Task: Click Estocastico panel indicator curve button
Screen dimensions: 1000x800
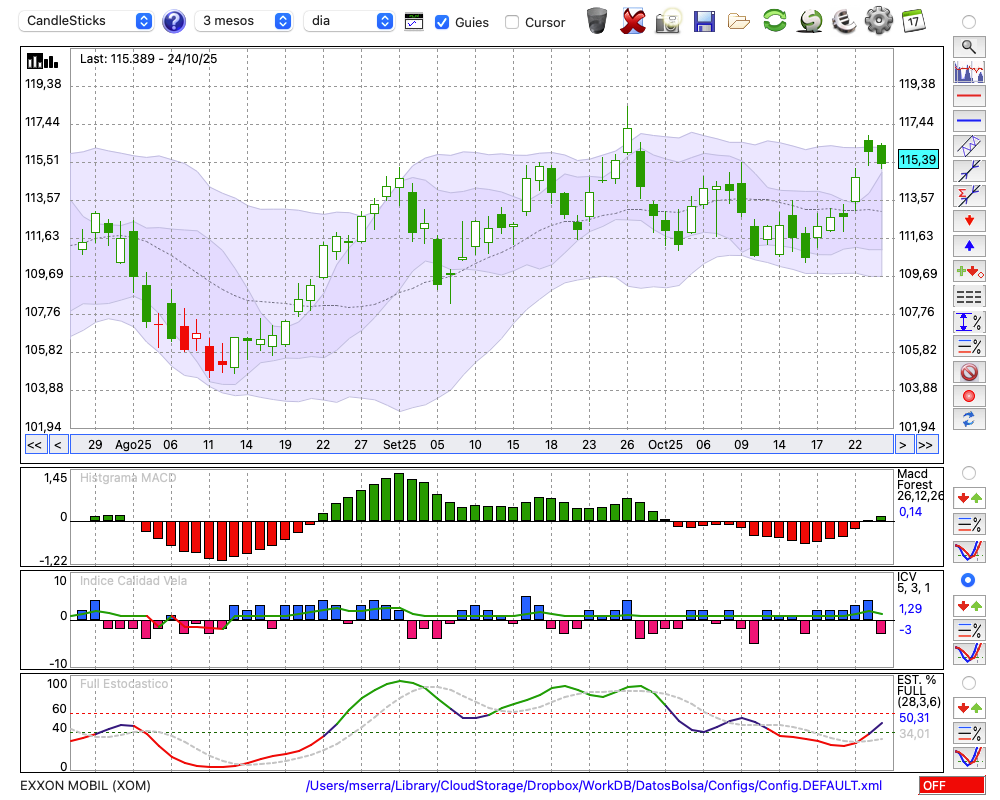Action: pyautogui.click(x=969, y=757)
